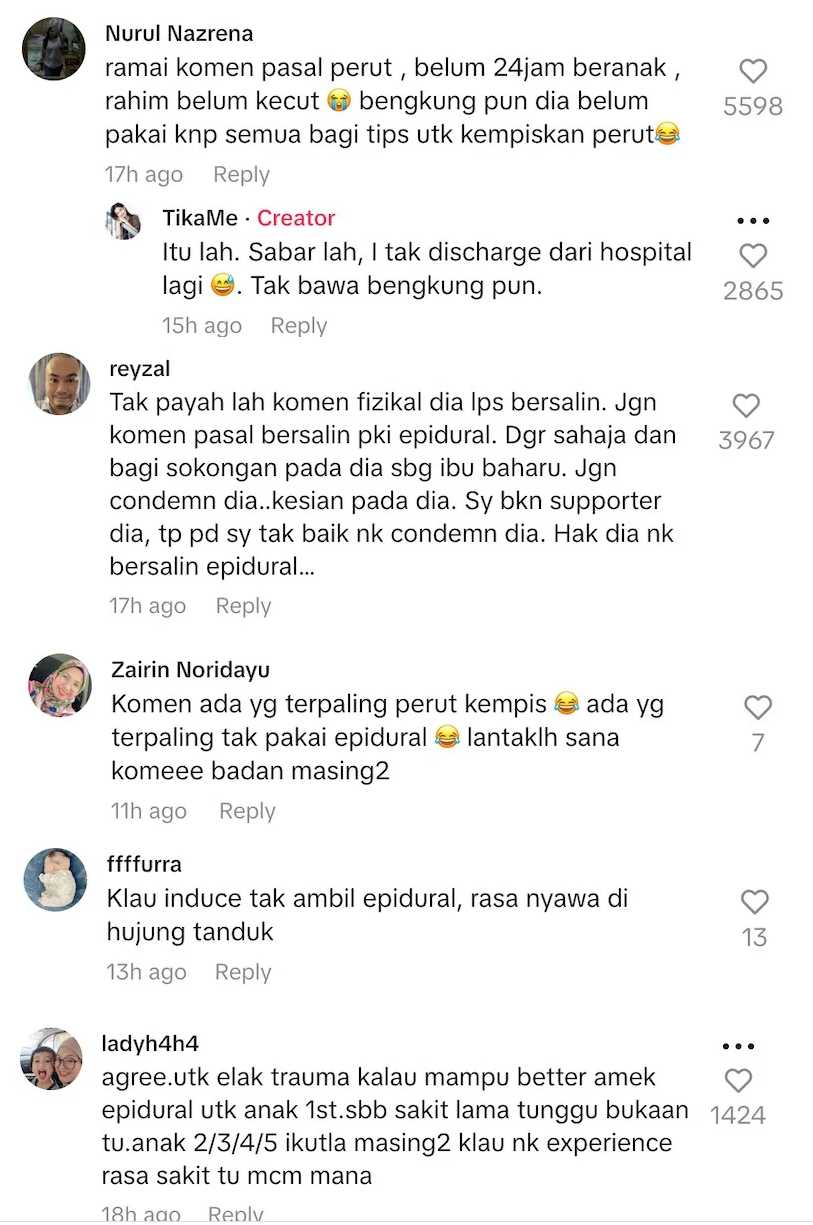Open the ffffurra username link
Image resolution: width=813 pixels, height=1225 pixels.
[x=144, y=864]
